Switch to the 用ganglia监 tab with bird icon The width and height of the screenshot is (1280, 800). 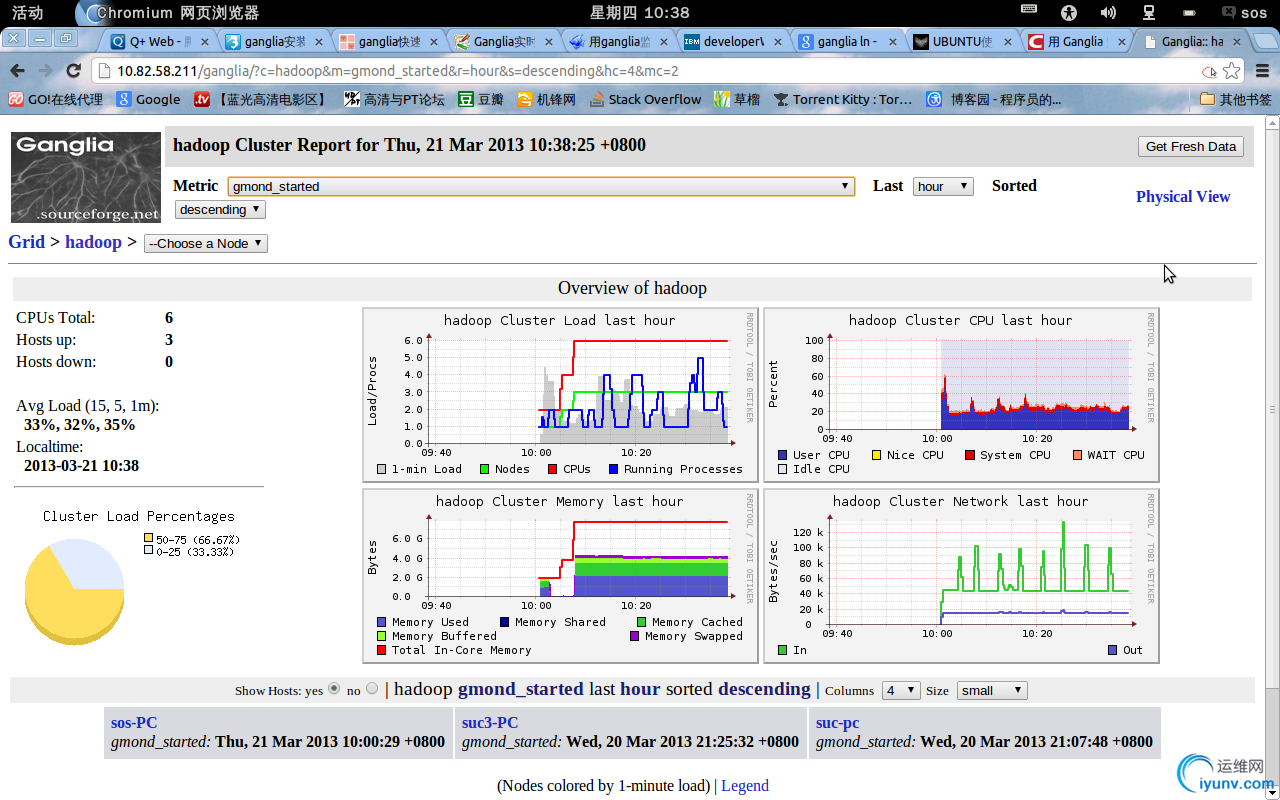coord(620,41)
